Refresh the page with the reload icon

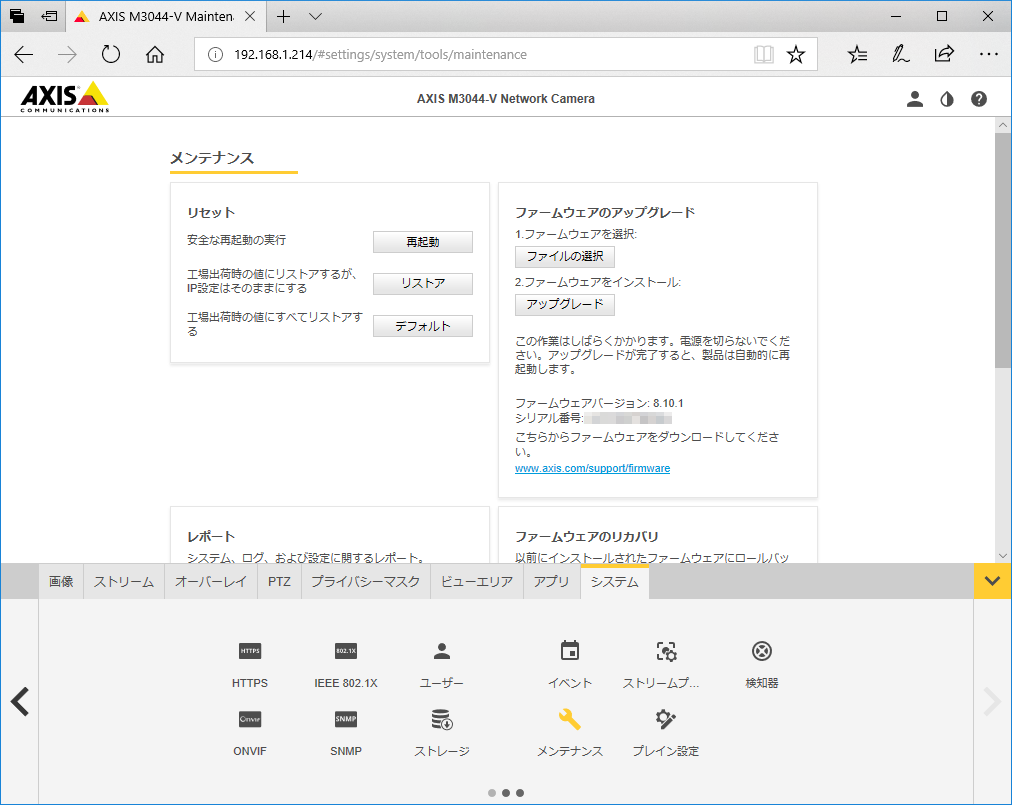coord(111,54)
